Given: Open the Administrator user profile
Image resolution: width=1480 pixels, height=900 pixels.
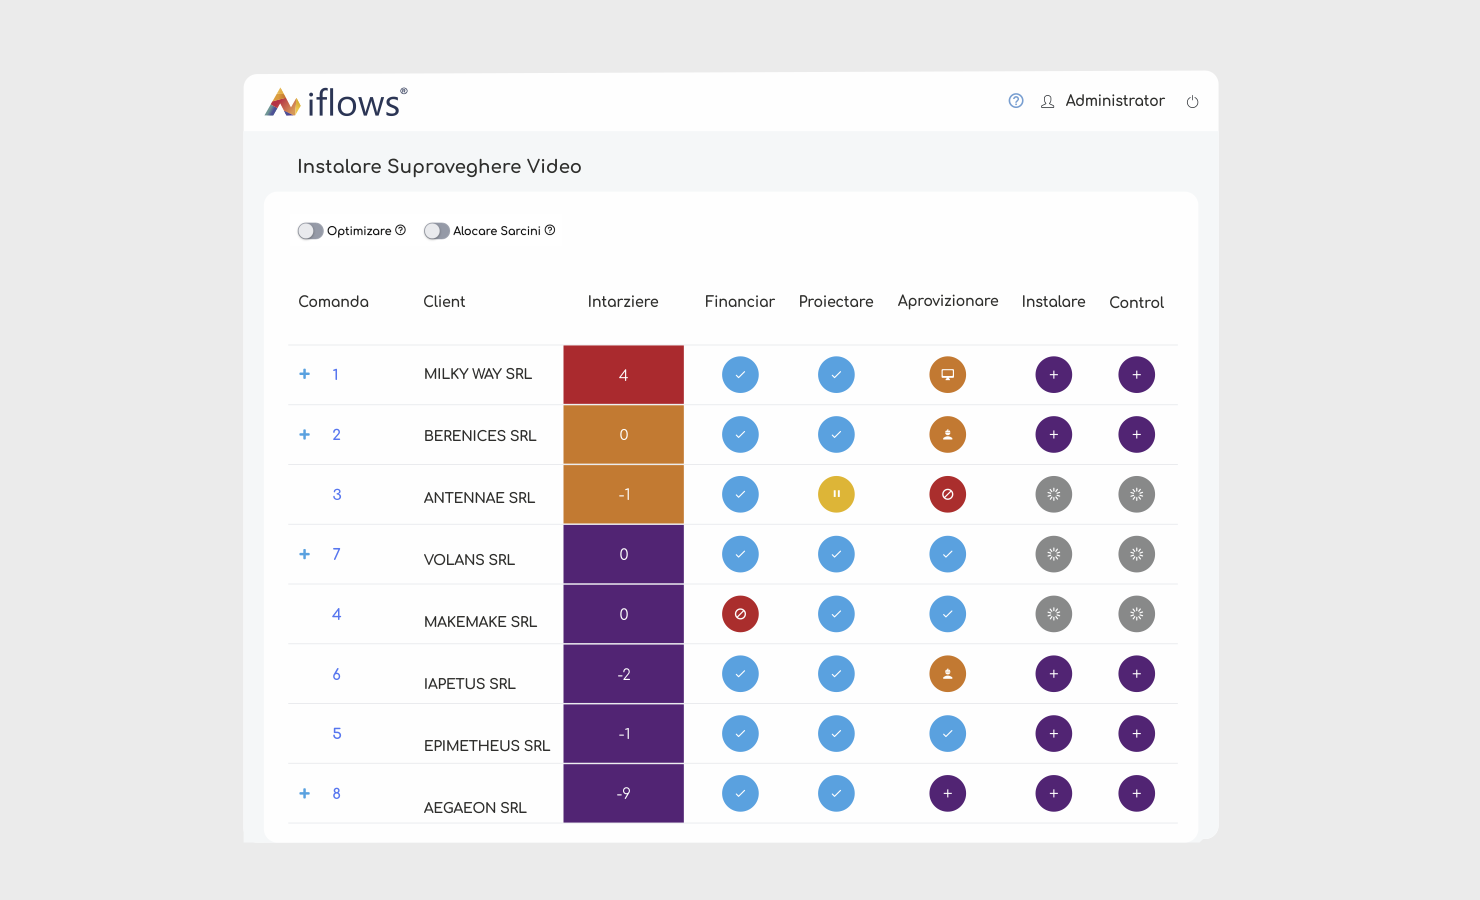Looking at the screenshot, I should [1103, 101].
